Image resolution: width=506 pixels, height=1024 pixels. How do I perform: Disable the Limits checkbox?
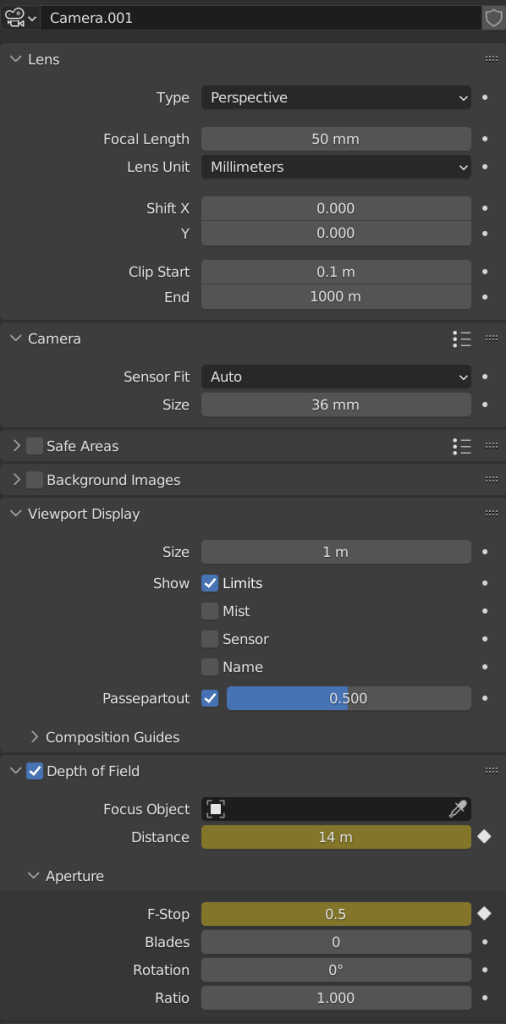click(x=210, y=583)
